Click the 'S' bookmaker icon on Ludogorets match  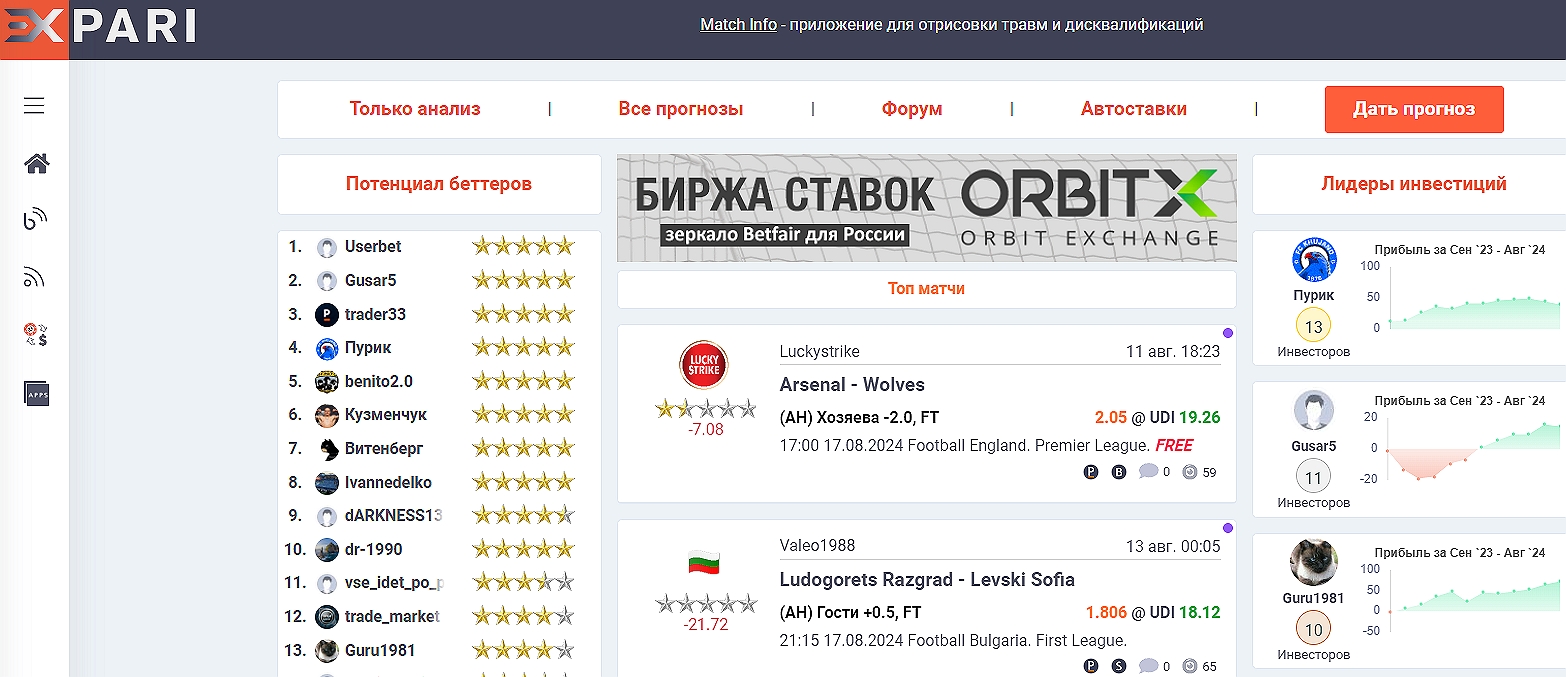(1119, 666)
